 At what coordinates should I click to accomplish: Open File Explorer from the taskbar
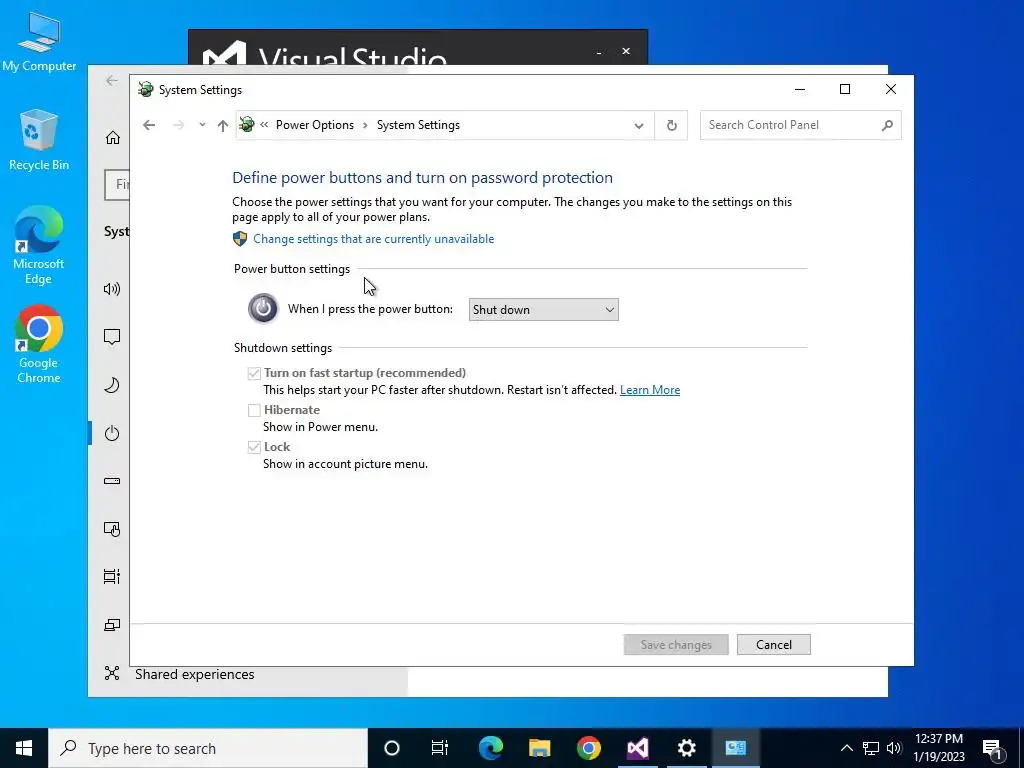tap(539, 748)
